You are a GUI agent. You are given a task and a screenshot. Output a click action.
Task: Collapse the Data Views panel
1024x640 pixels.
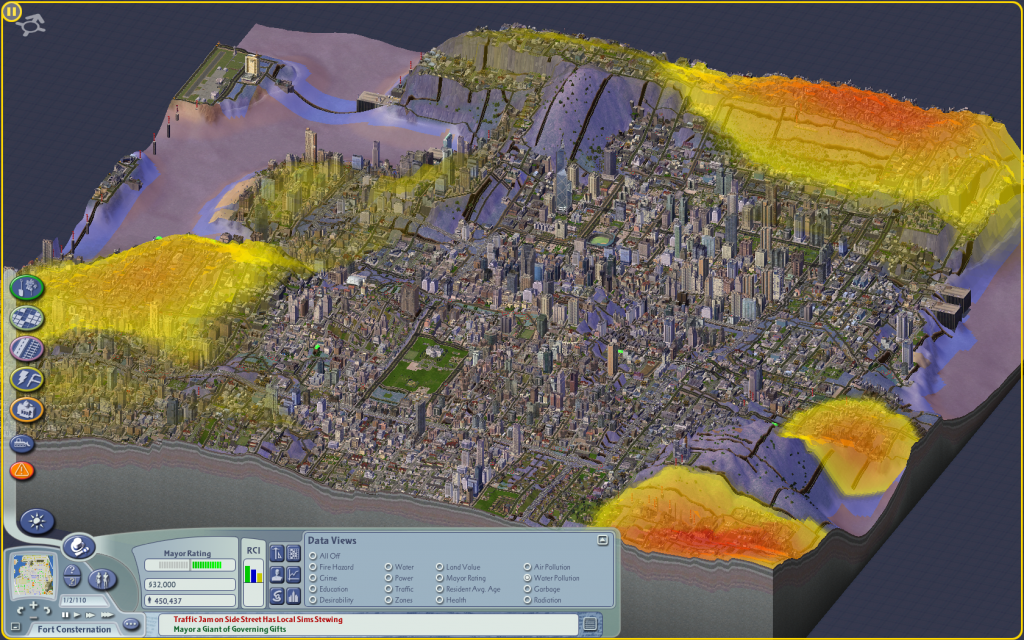pyautogui.click(x=603, y=540)
